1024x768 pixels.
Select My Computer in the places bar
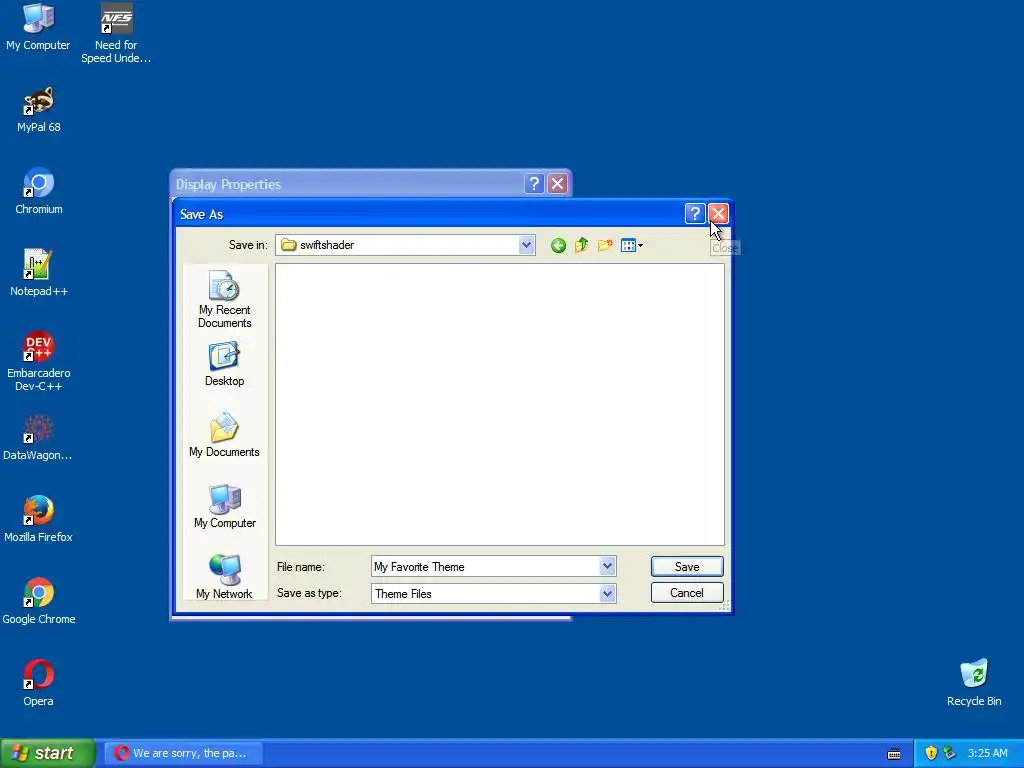[x=225, y=506]
